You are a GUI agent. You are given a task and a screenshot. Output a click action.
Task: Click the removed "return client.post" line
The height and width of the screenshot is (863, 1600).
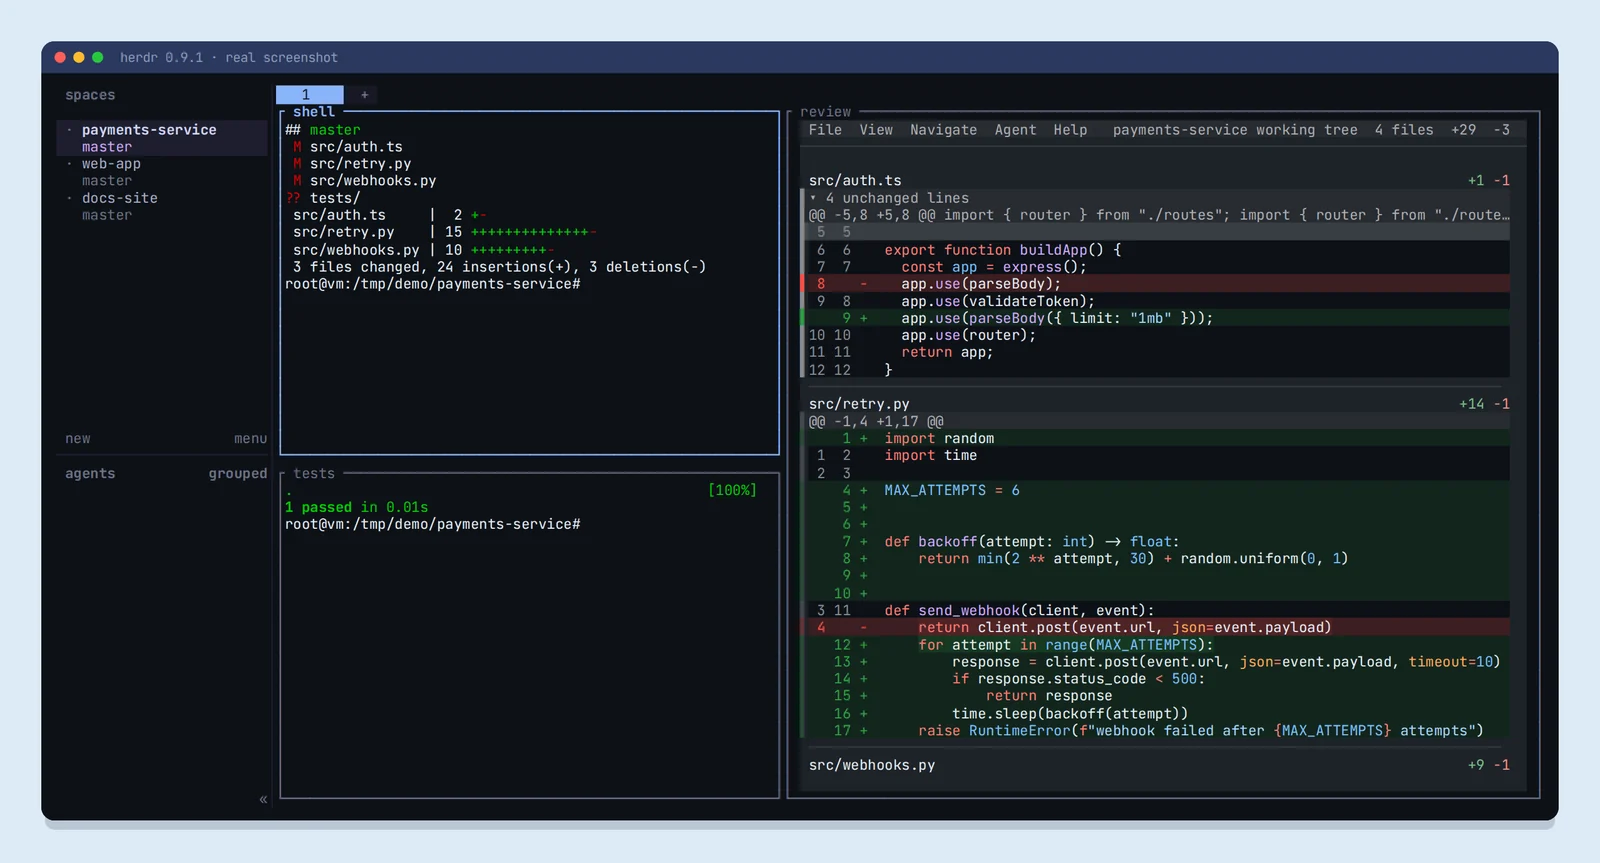(x=1155, y=628)
